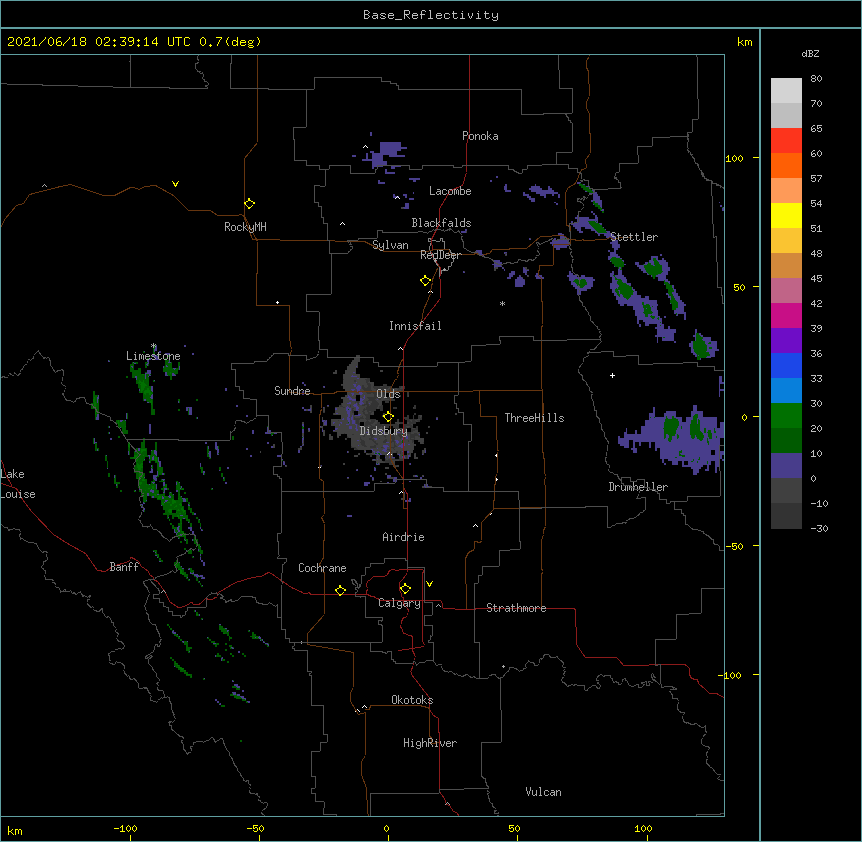Click the Airdrie city label
862x842 pixels.
click(404, 537)
